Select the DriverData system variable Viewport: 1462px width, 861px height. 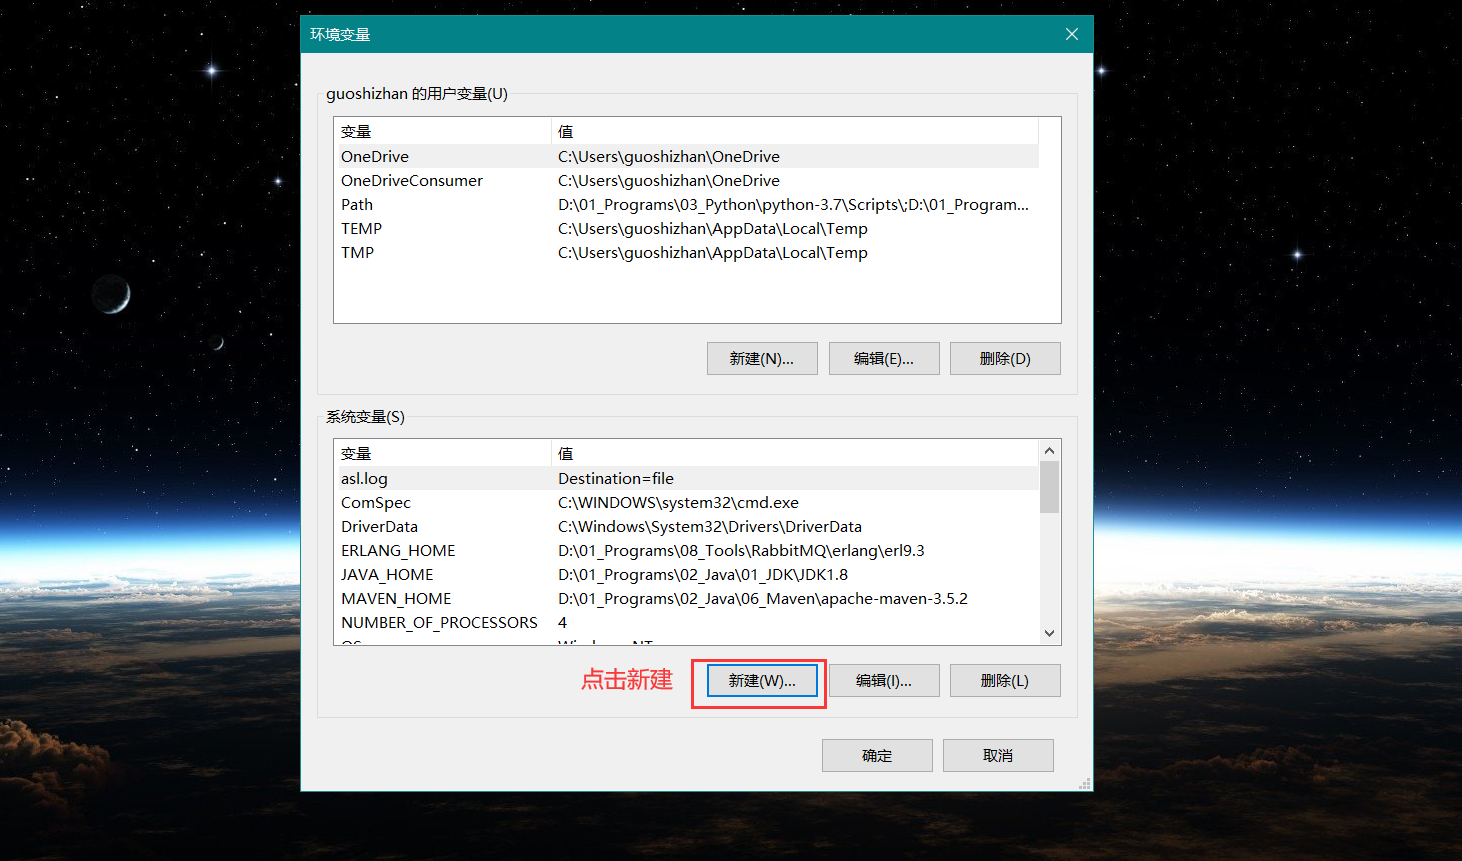[x=687, y=527]
